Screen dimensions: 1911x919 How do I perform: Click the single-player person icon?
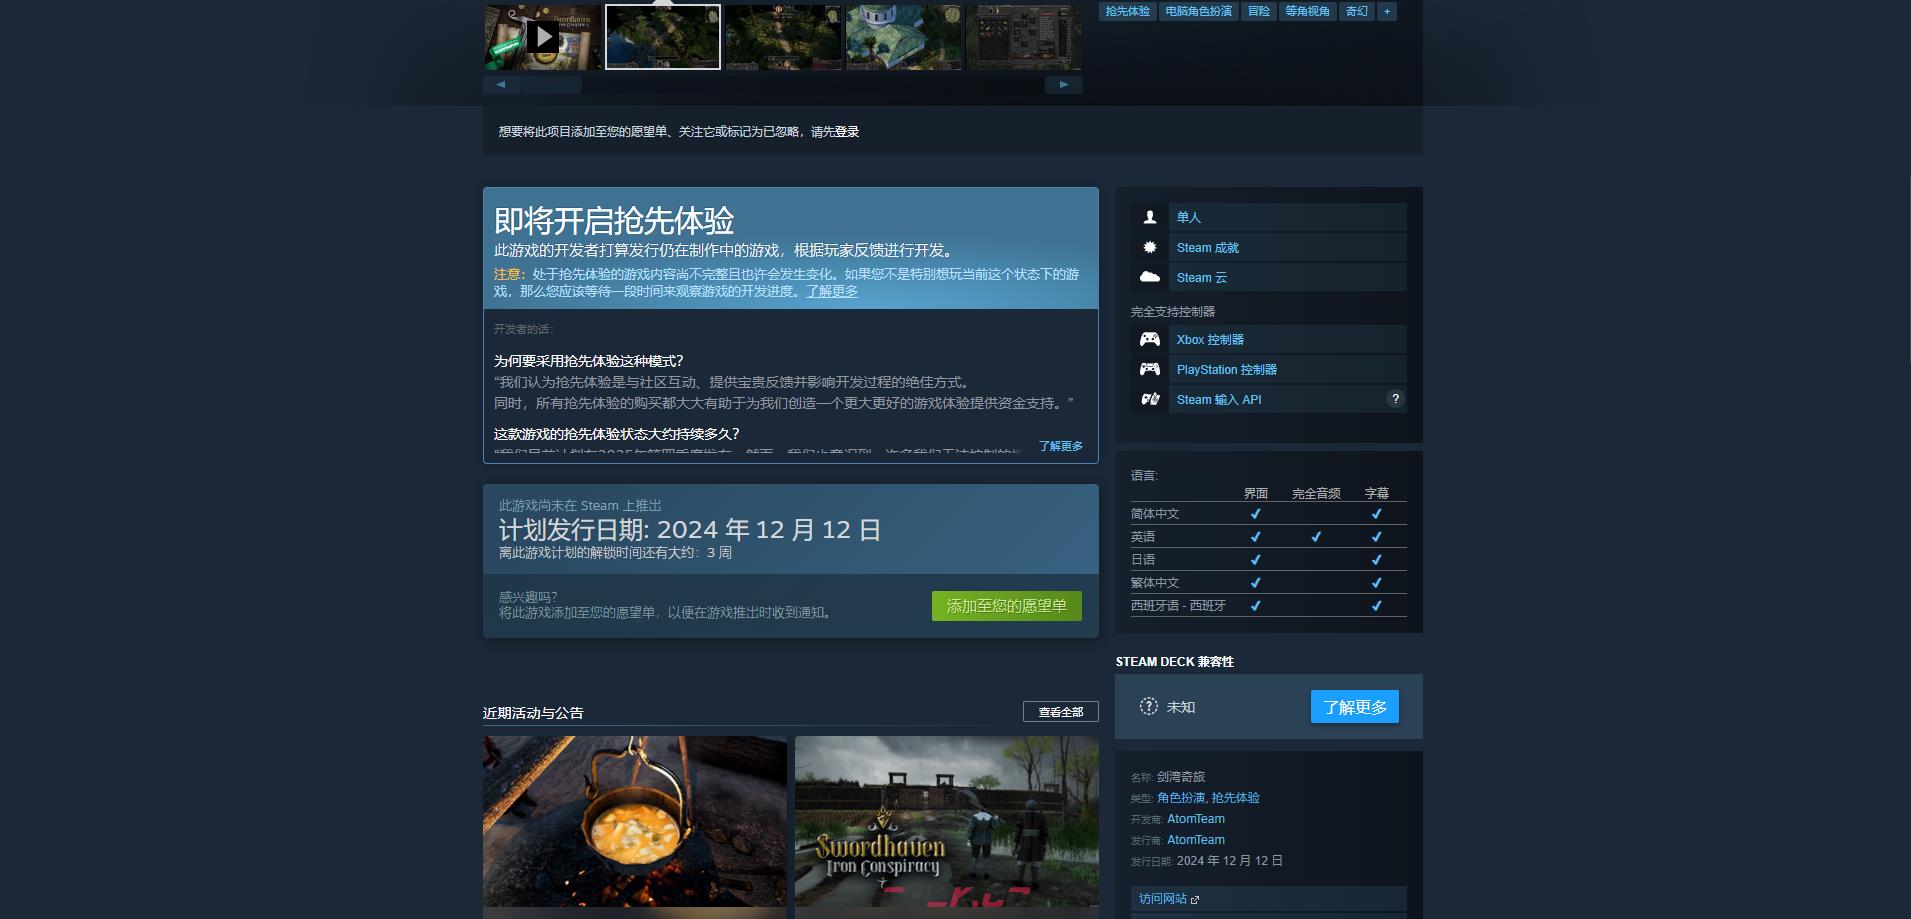coord(1150,217)
